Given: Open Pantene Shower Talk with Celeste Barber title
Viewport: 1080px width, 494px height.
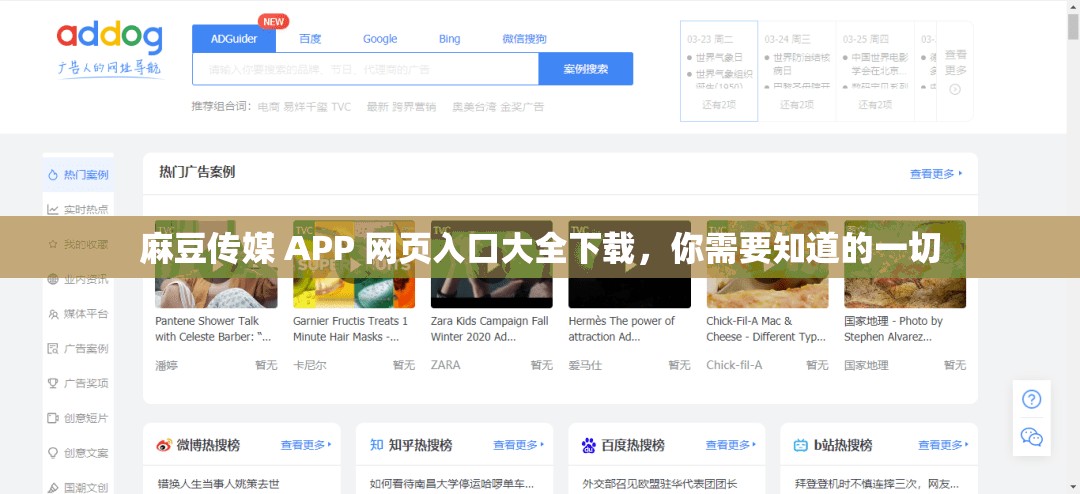Looking at the screenshot, I should point(213,329).
